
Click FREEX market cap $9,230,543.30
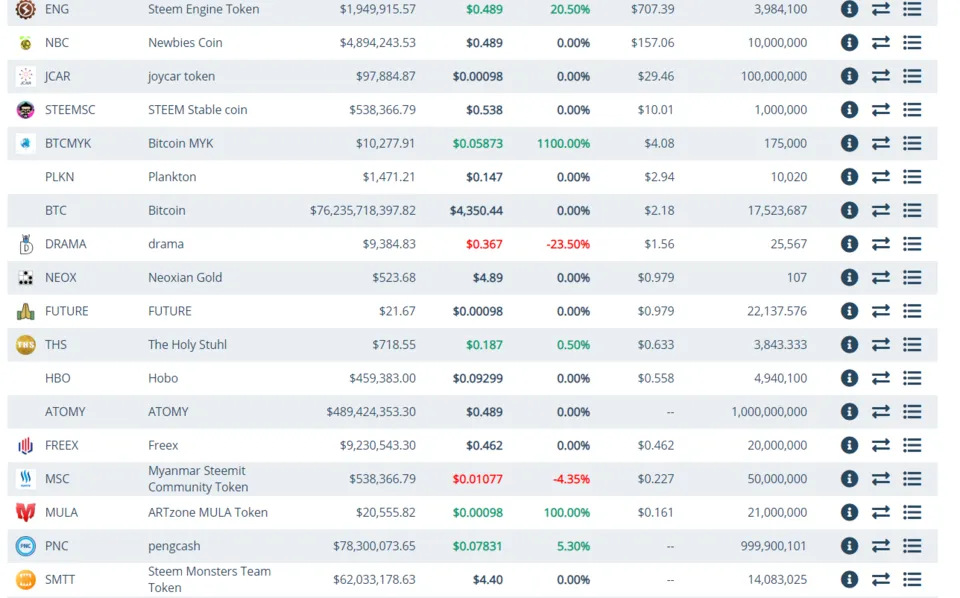[378, 446]
